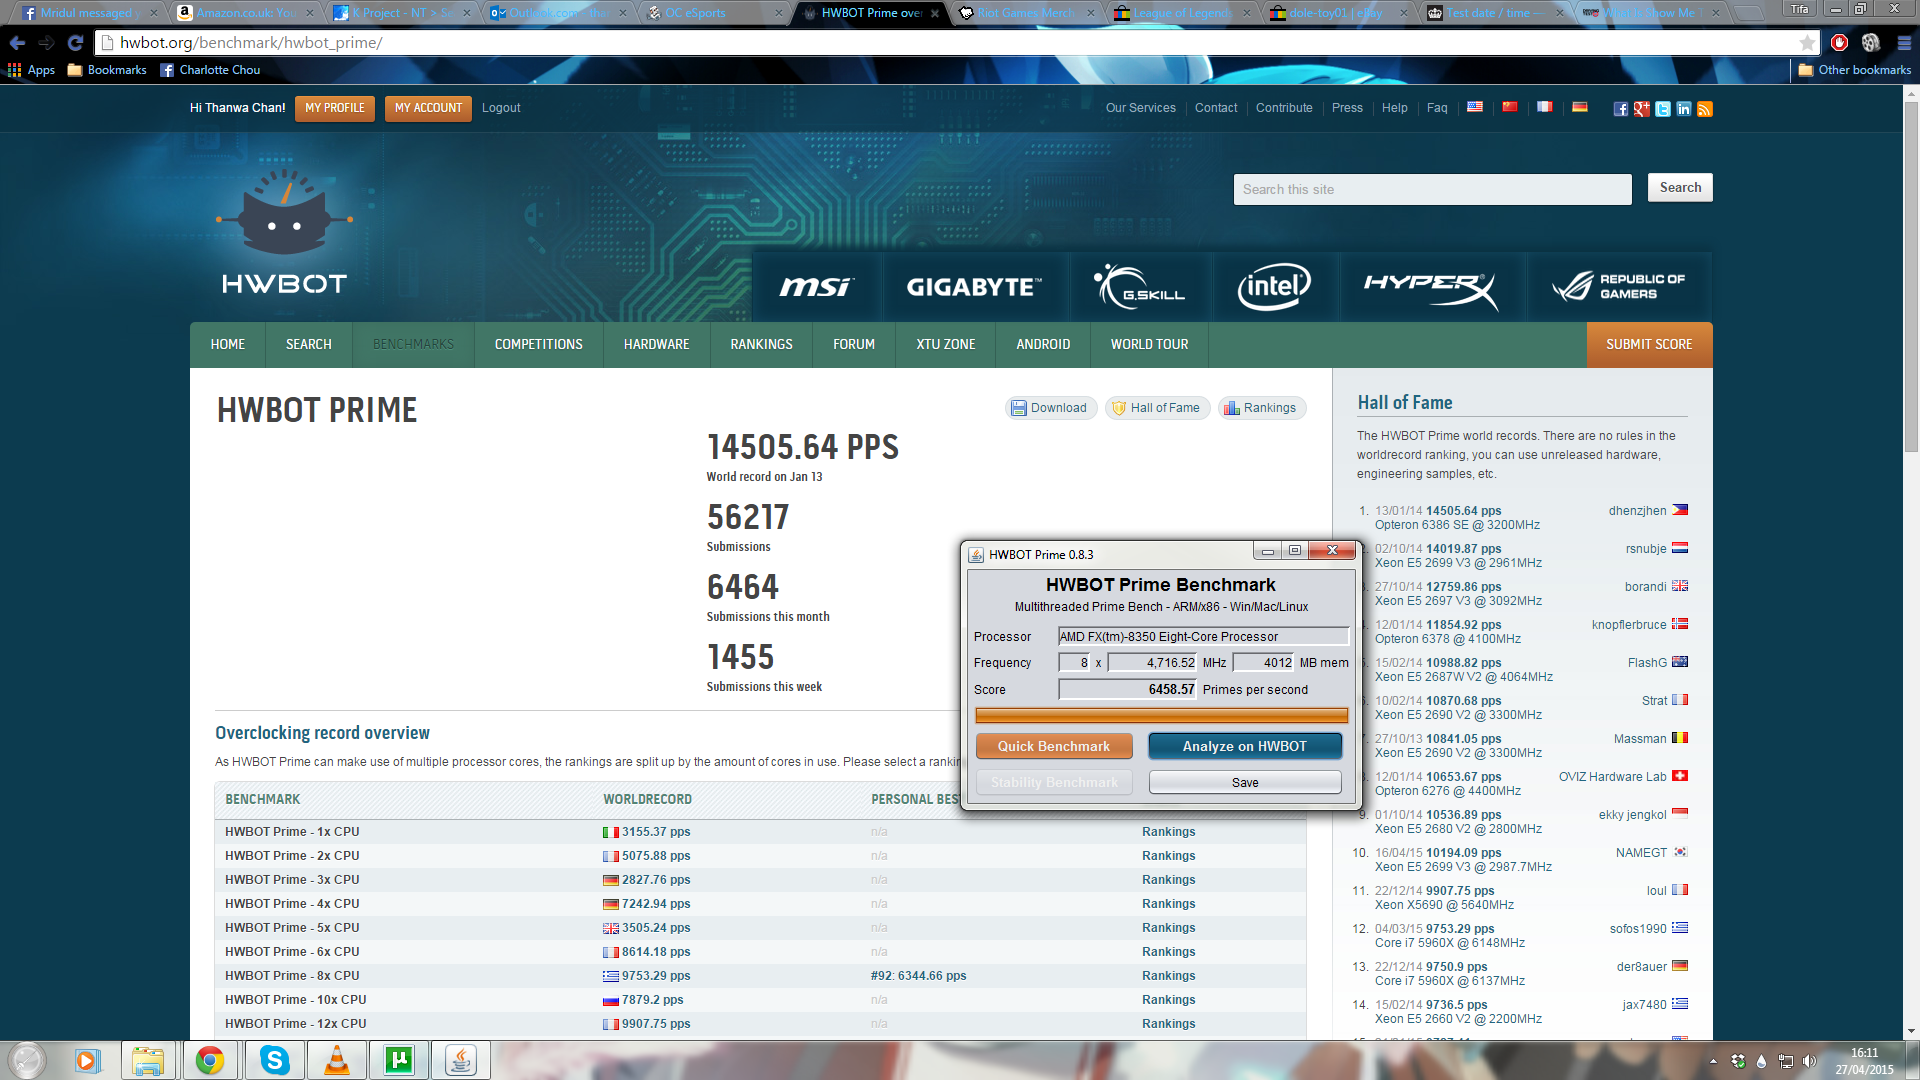The width and height of the screenshot is (1920, 1080).
Task: Open the HyperX sponsor logo
Action: tap(1431, 287)
